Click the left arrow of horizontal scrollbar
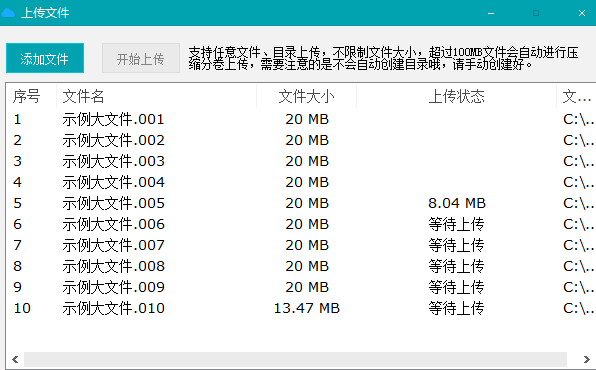 point(15,359)
